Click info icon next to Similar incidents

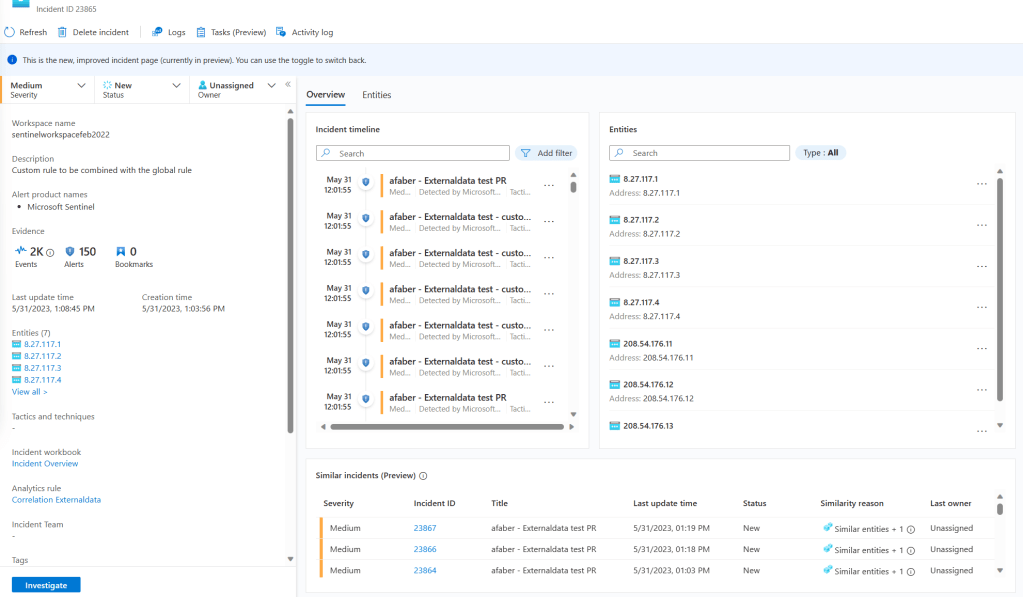pos(424,476)
